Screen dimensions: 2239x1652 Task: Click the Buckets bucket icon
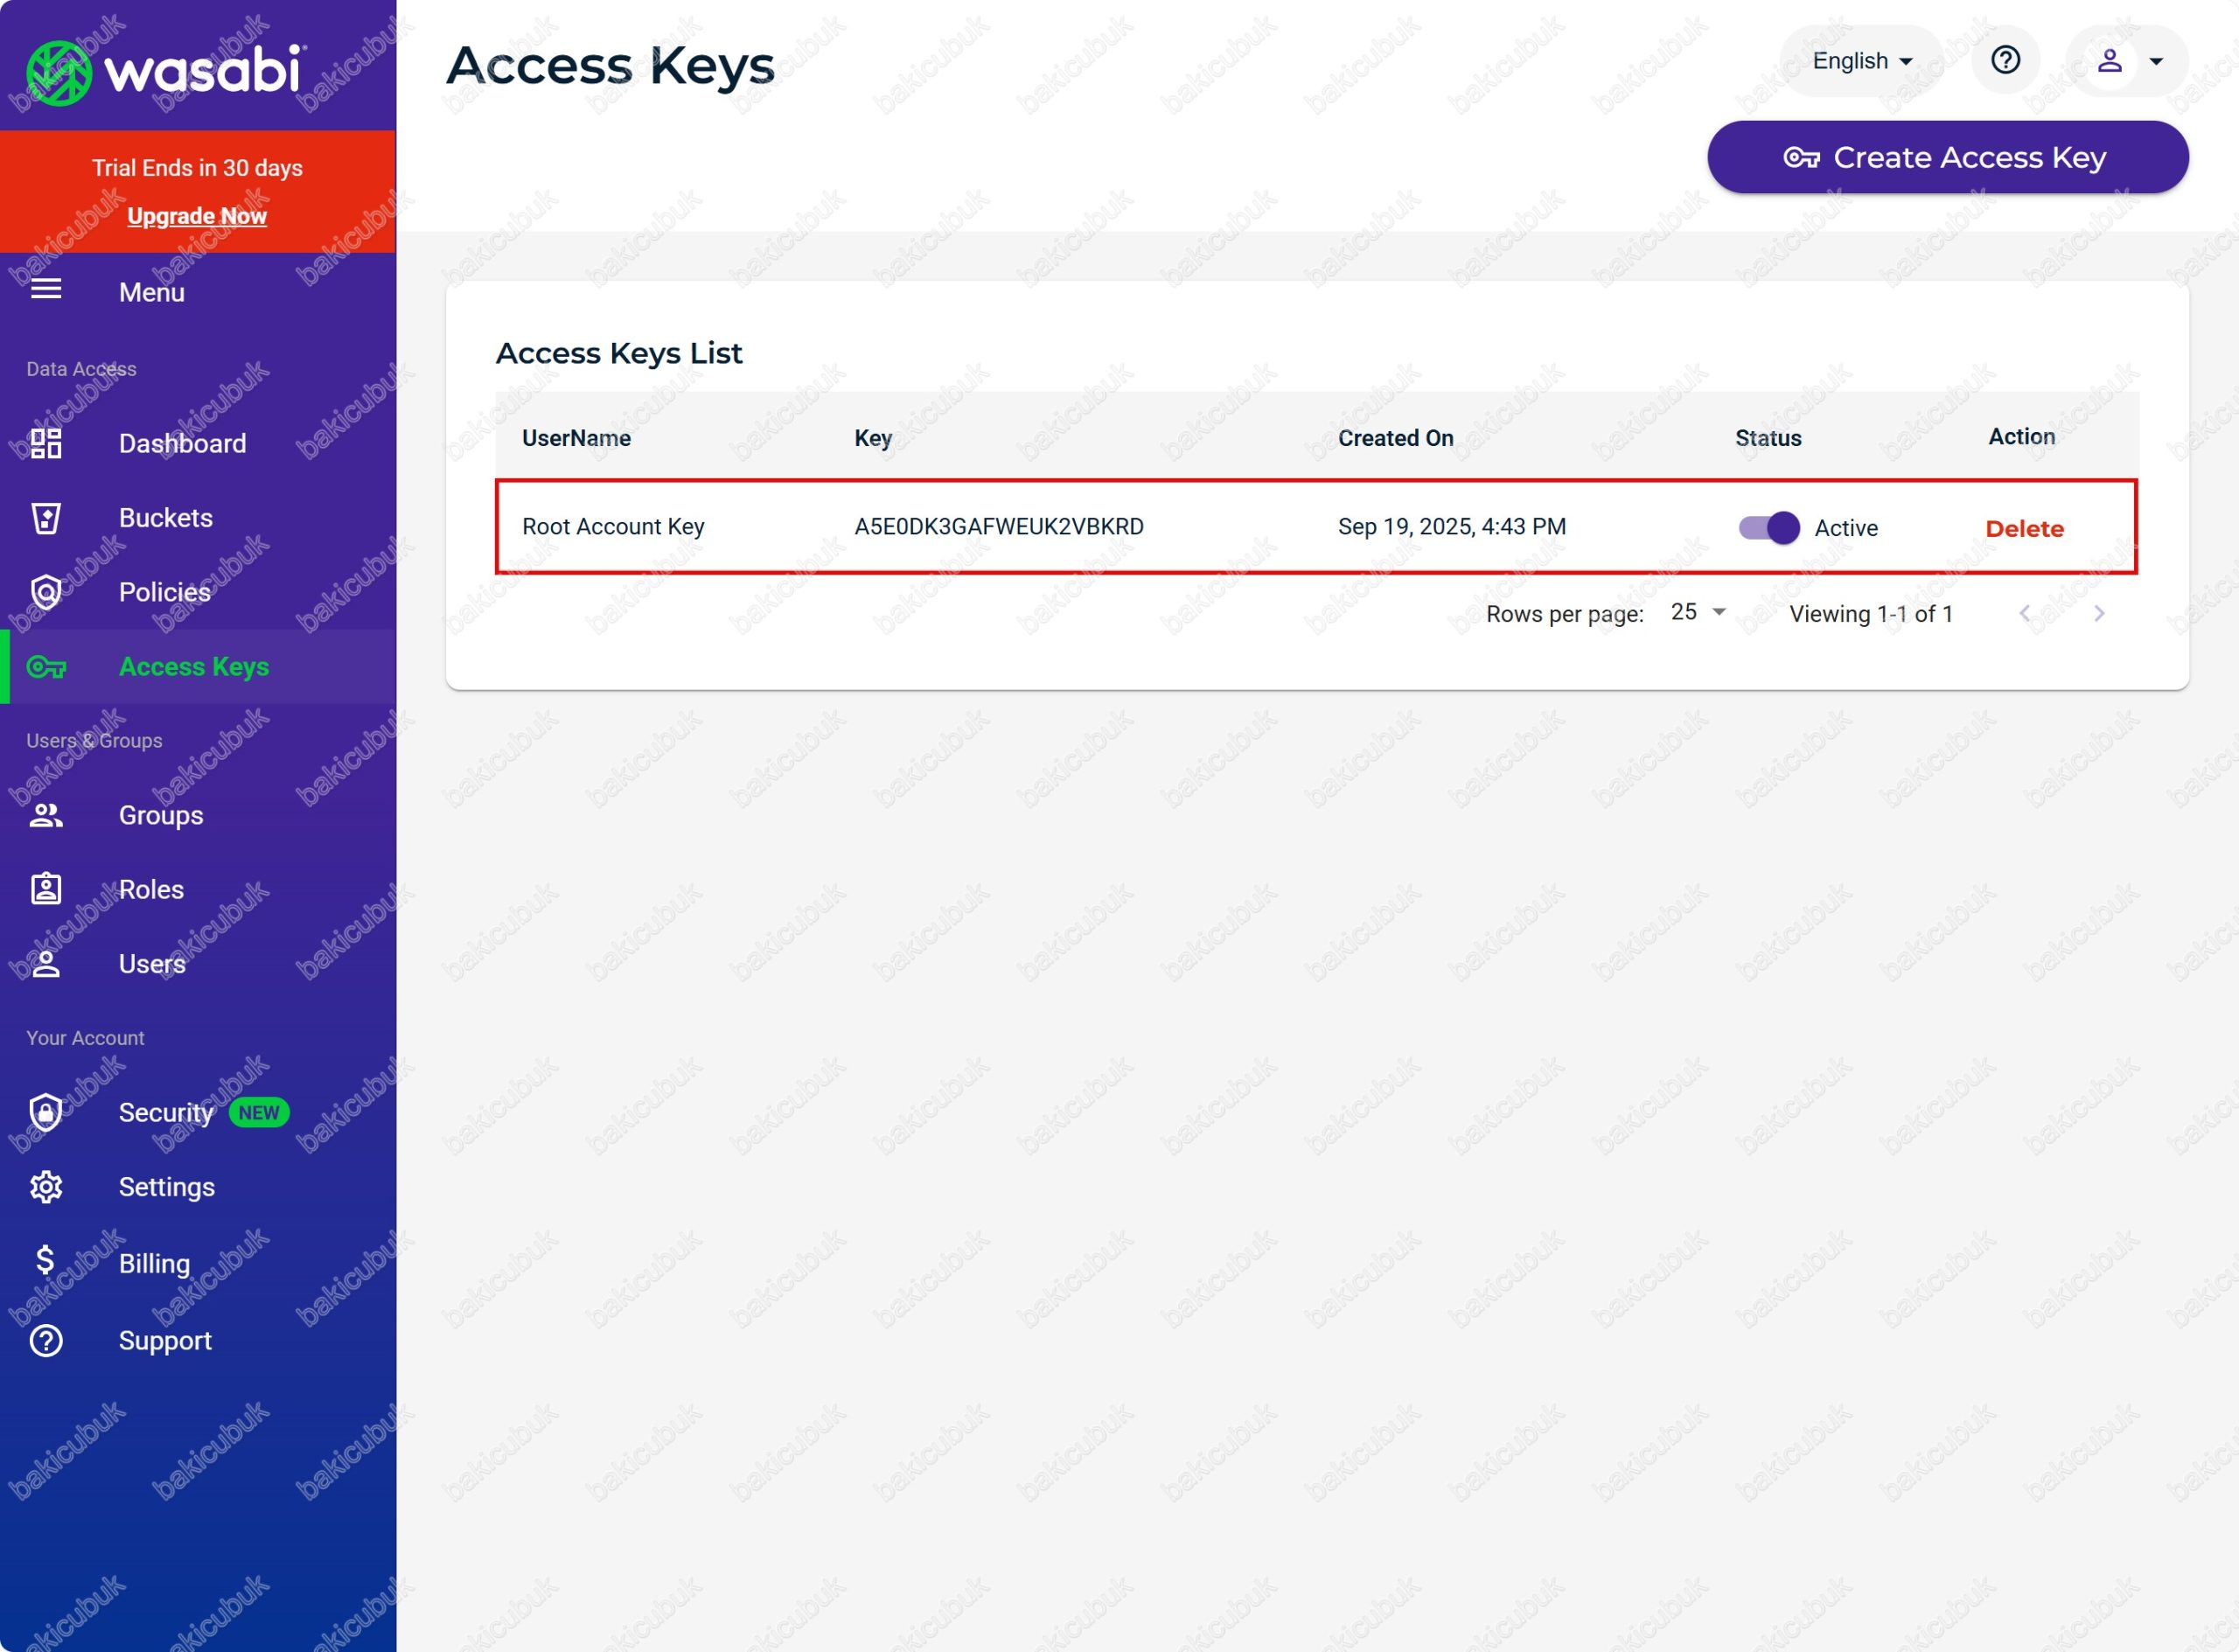pyautogui.click(x=46, y=518)
